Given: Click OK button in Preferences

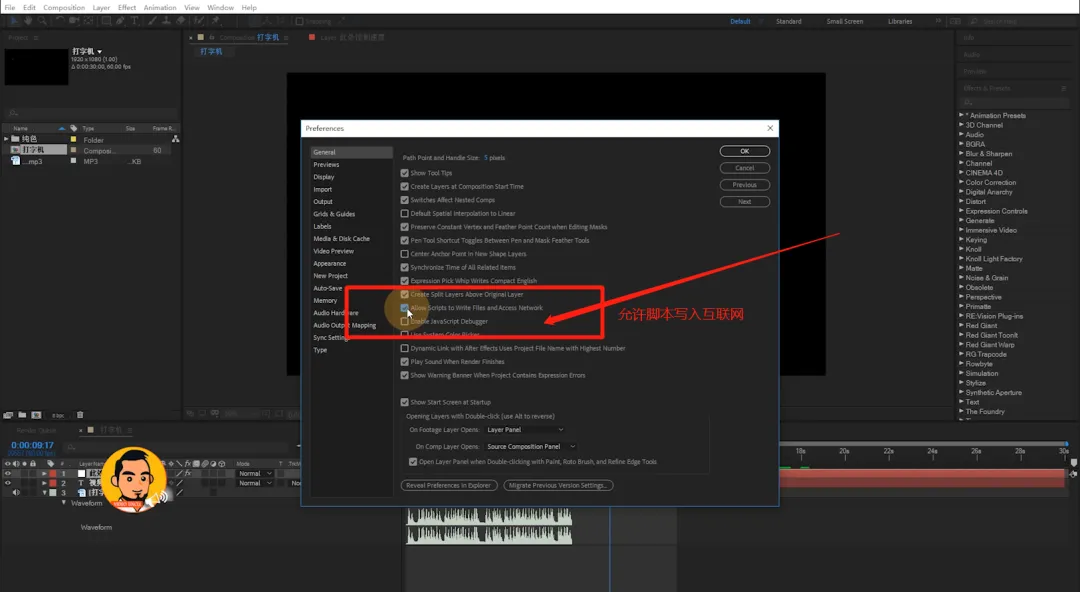Looking at the screenshot, I should point(745,151).
